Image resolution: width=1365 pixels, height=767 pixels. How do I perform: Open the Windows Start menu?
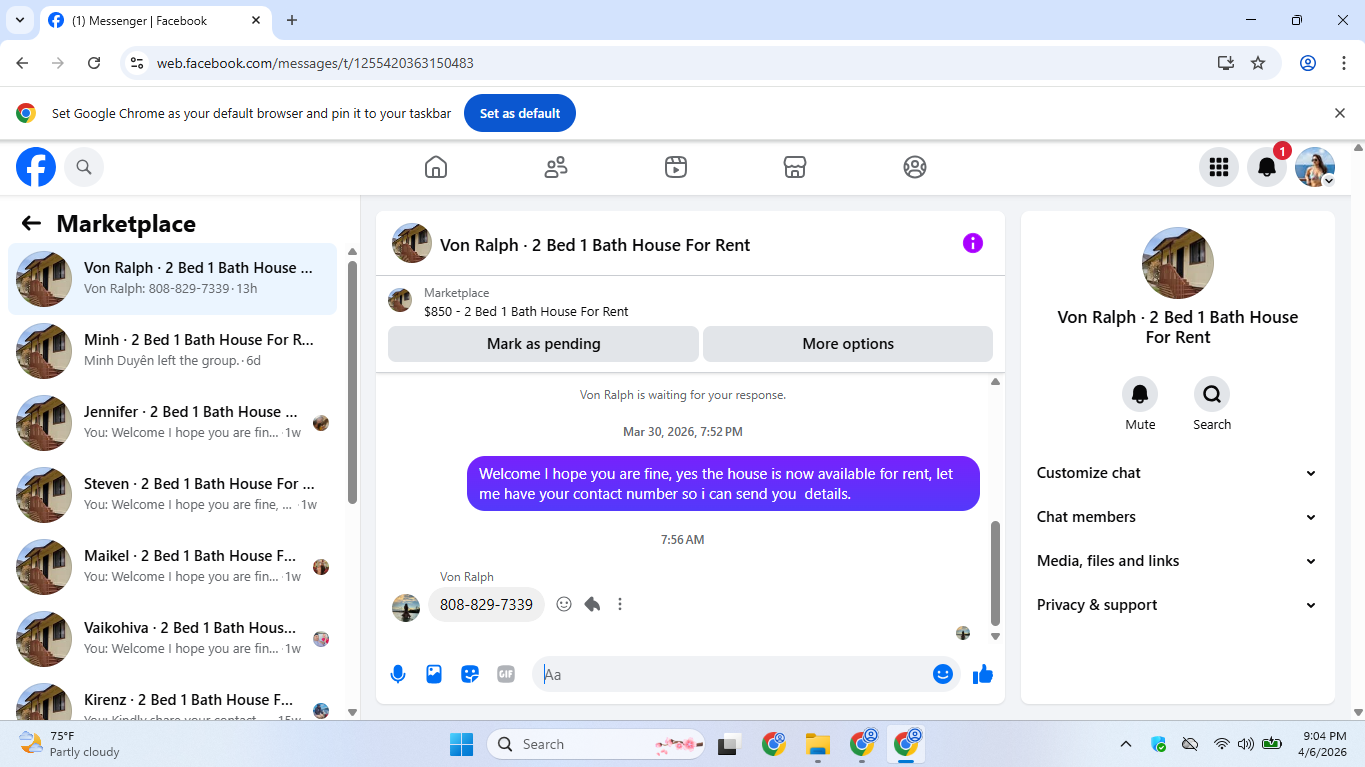pos(461,744)
